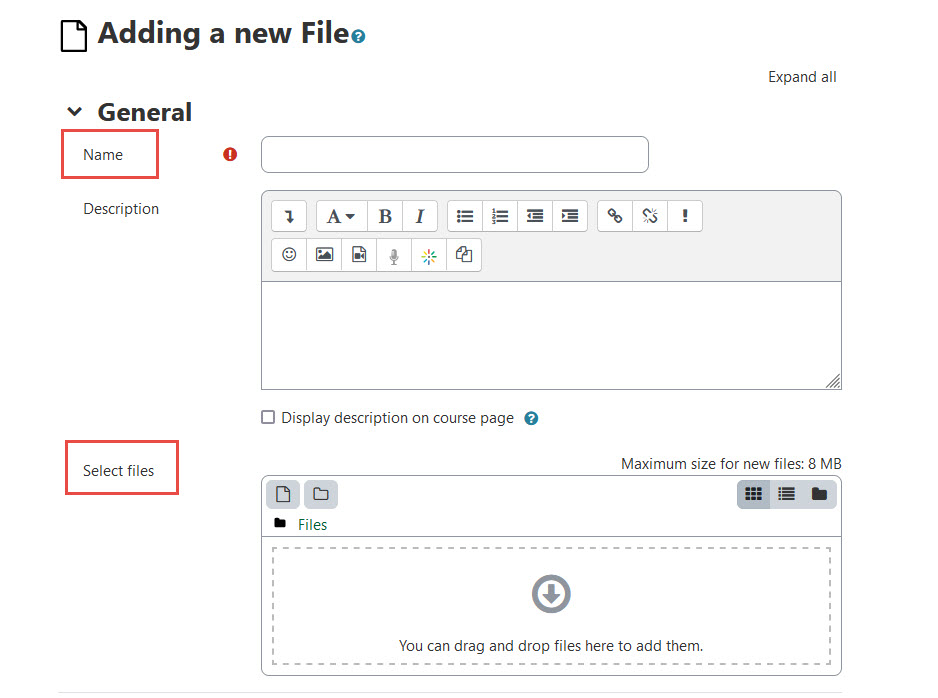The image size is (938, 698).
Task: Select the Add file icon in Select files
Action: click(282, 494)
